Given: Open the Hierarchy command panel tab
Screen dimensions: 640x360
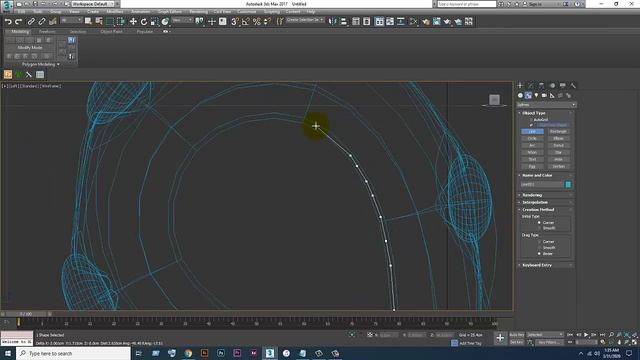Looking at the screenshot, I should tap(541, 85).
